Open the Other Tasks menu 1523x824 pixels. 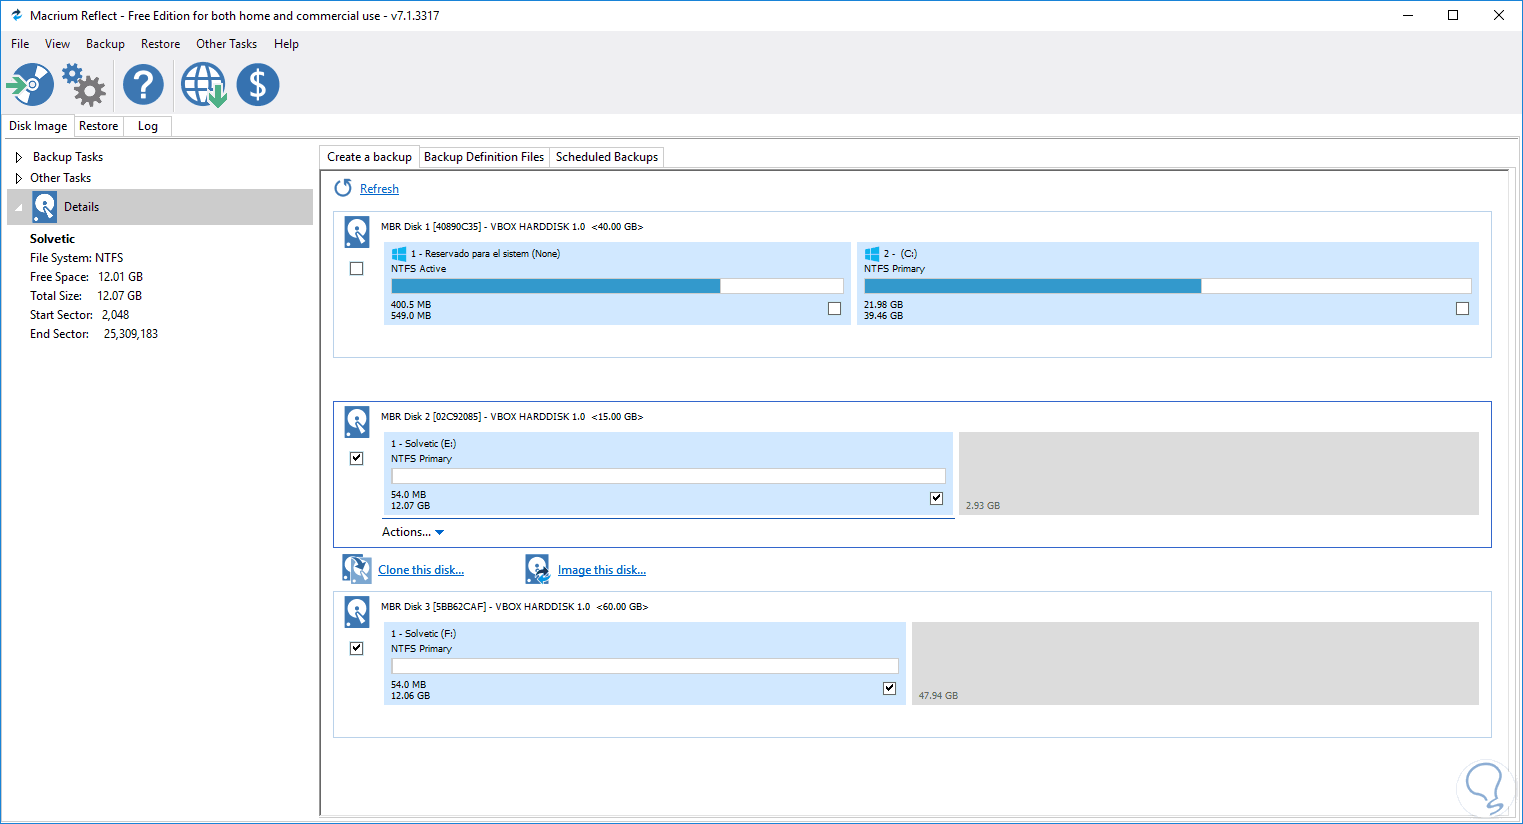click(226, 44)
